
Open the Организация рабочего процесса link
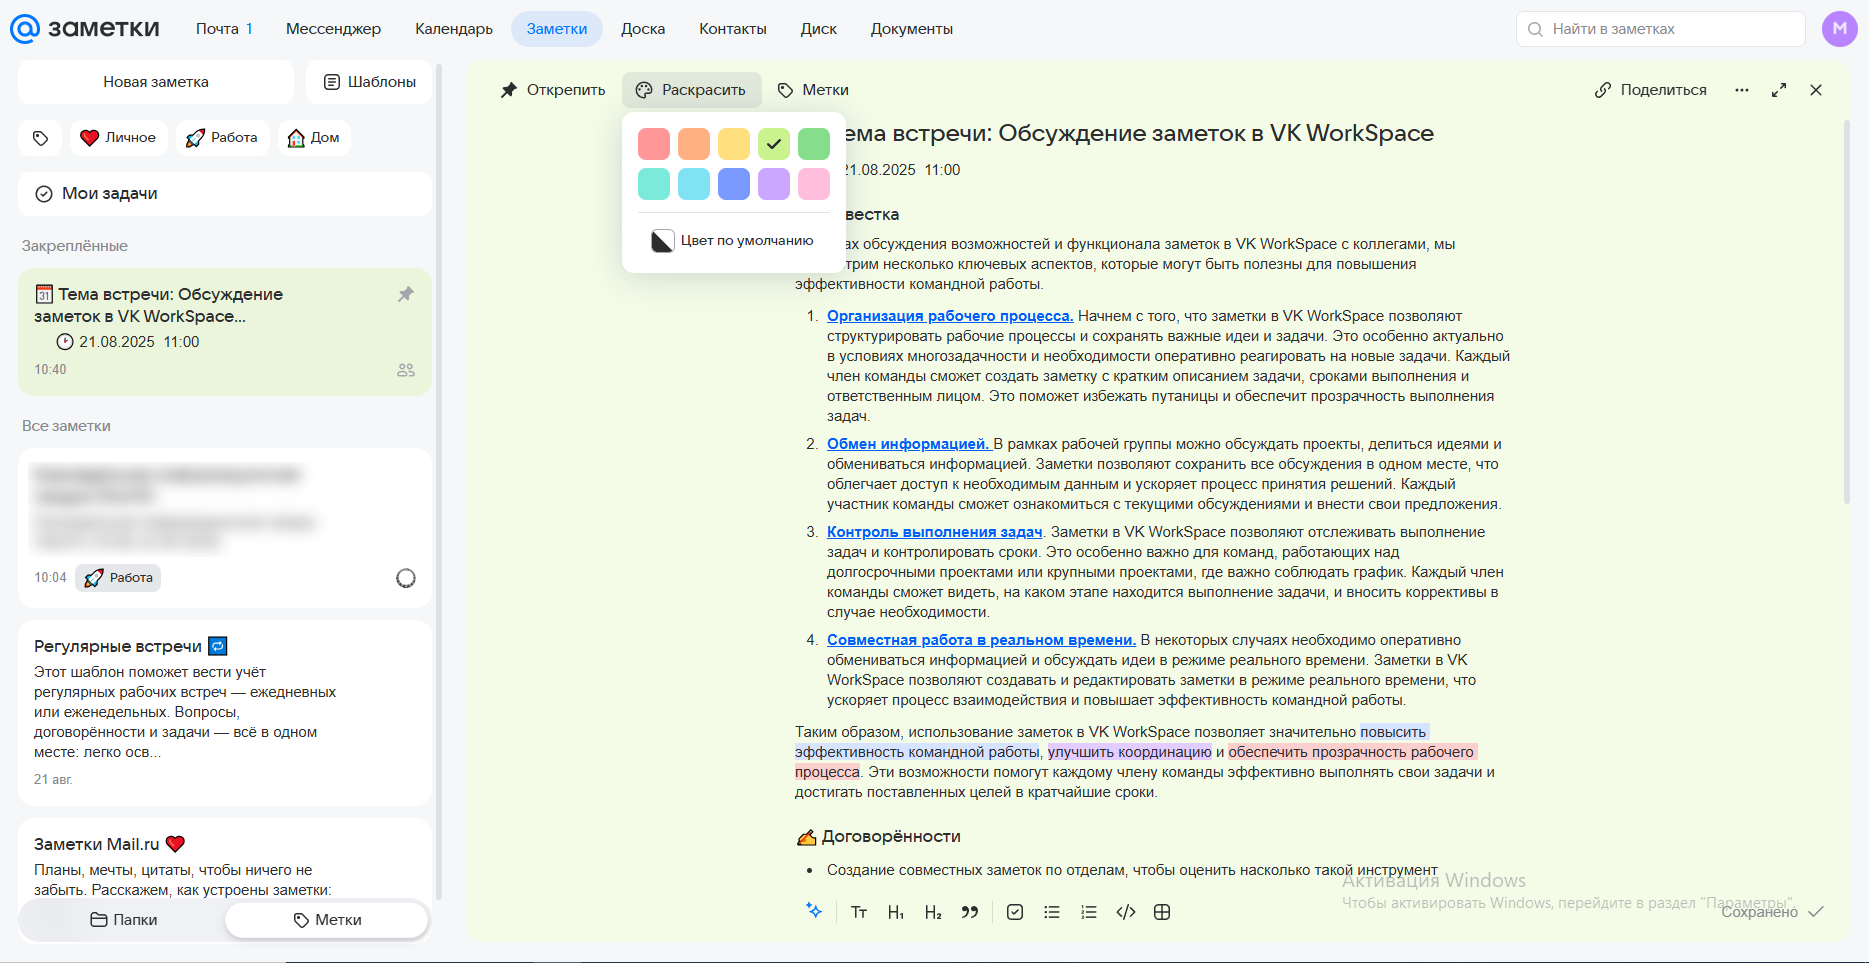(x=949, y=316)
